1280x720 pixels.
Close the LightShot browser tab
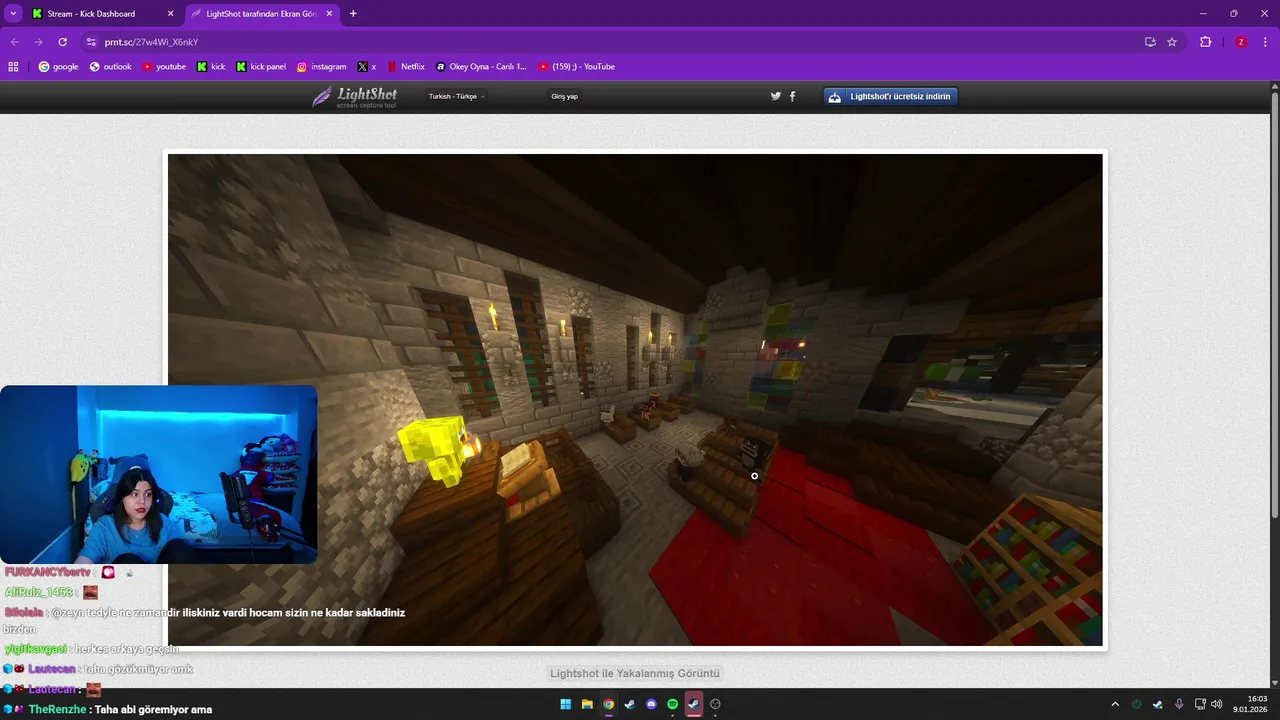[x=329, y=14]
